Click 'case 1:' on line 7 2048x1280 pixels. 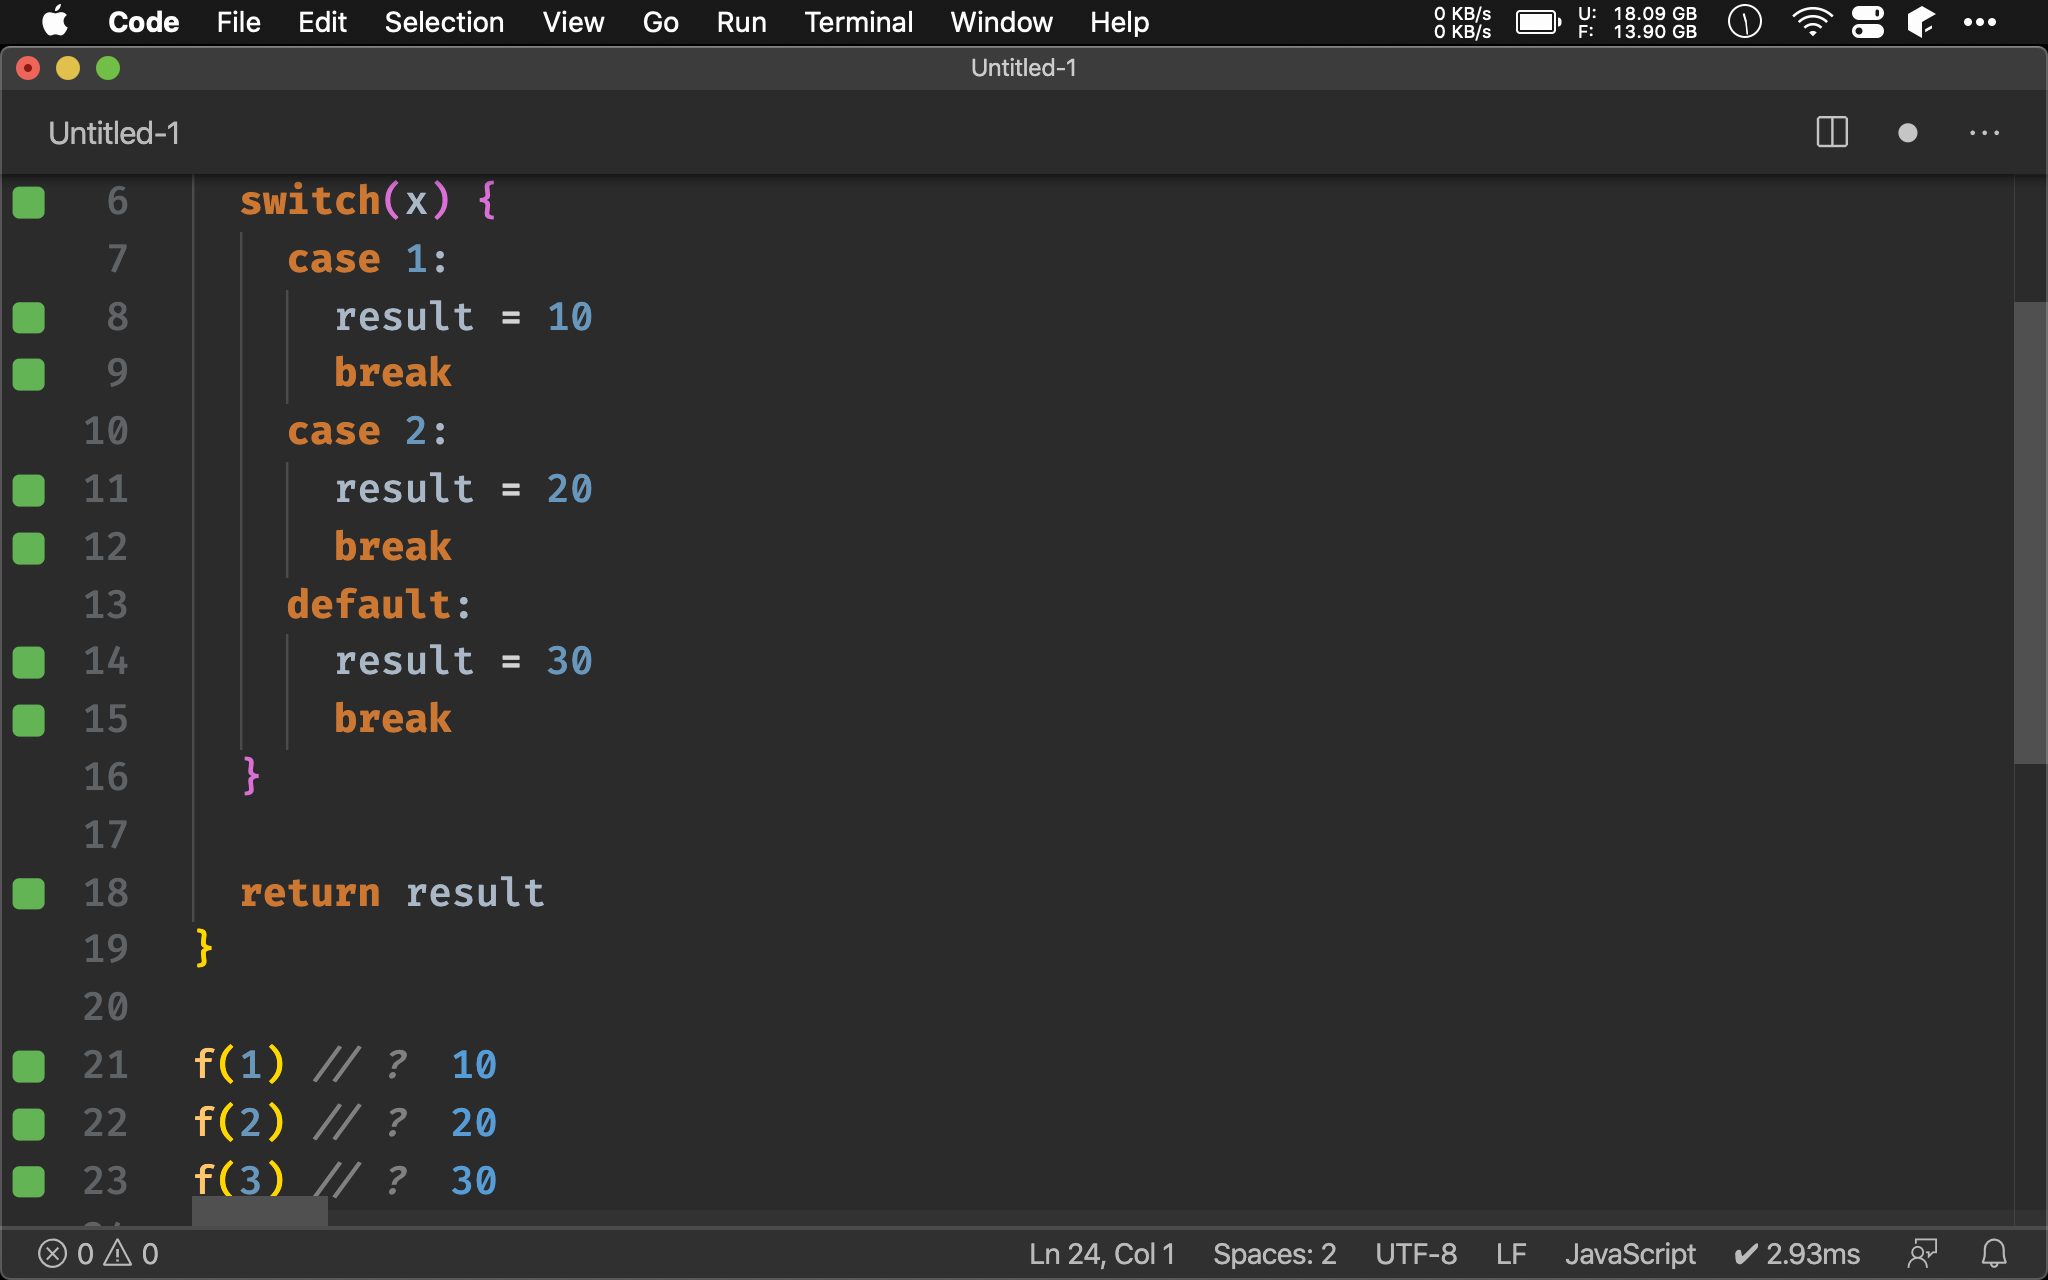367,259
